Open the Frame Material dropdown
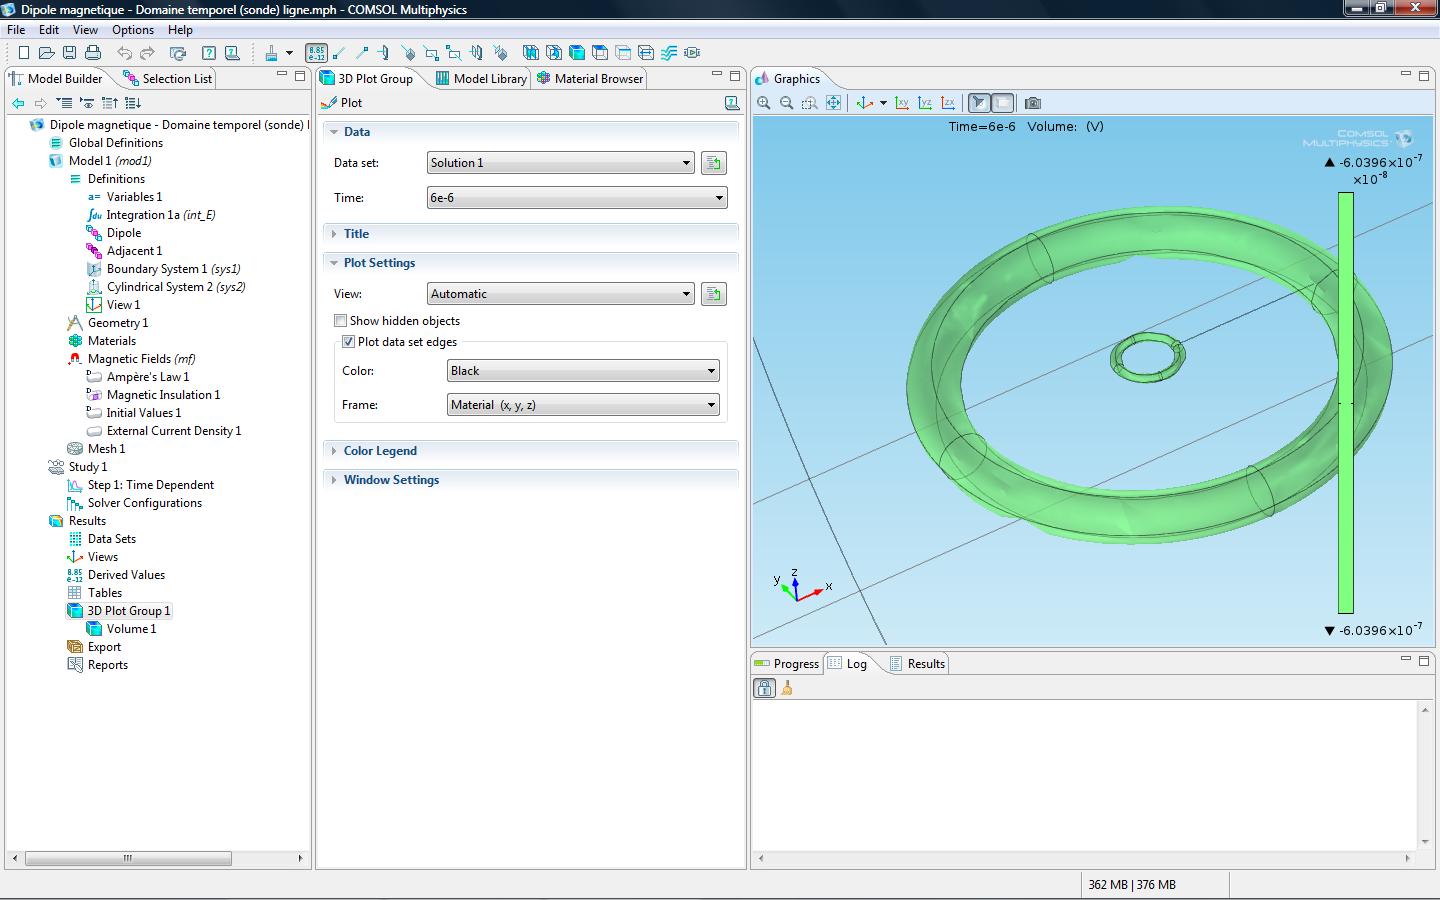Viewport: 1440px width, 900px height. (x=583, y=405)
